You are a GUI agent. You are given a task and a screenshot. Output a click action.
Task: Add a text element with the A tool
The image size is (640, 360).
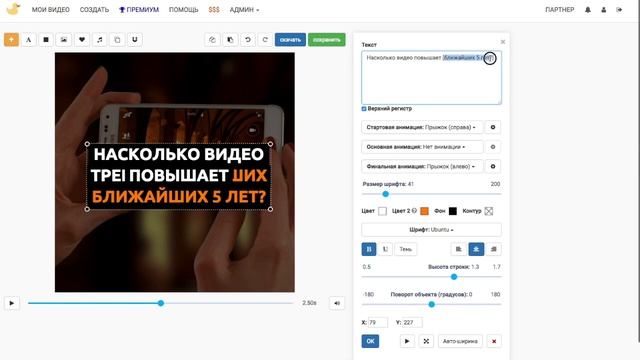pyautogui.click(x=29, y=40)
